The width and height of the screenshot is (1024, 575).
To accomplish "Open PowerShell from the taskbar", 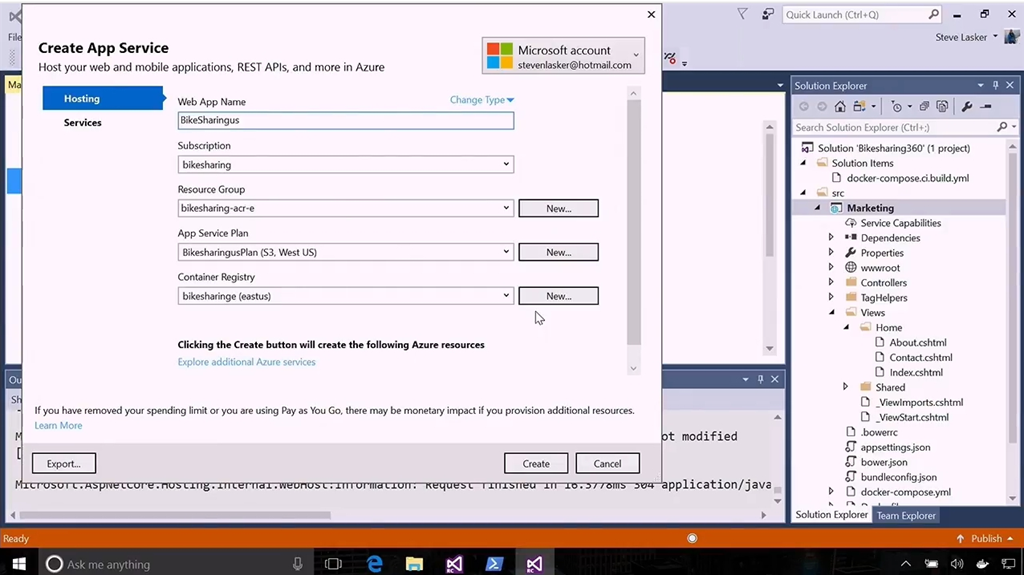I will (x=494, y=564).
